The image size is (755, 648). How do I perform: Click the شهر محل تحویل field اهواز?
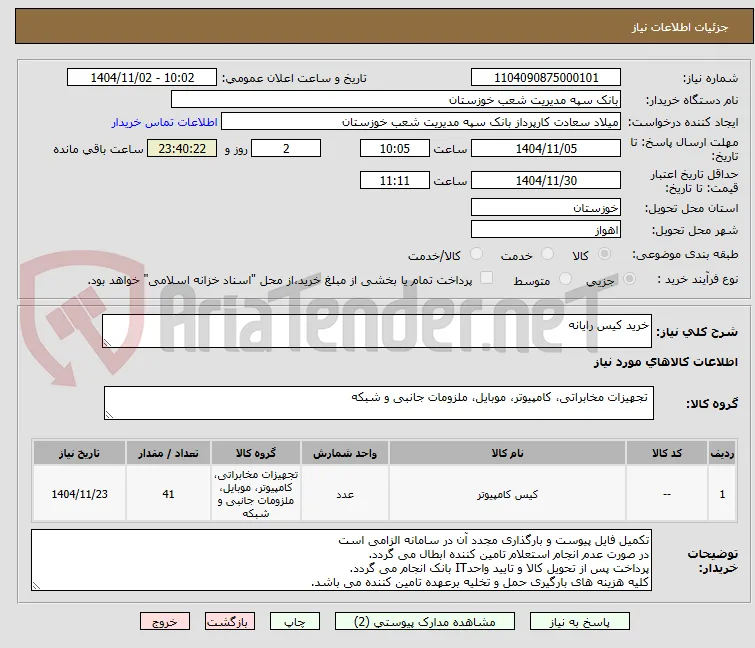546,230
